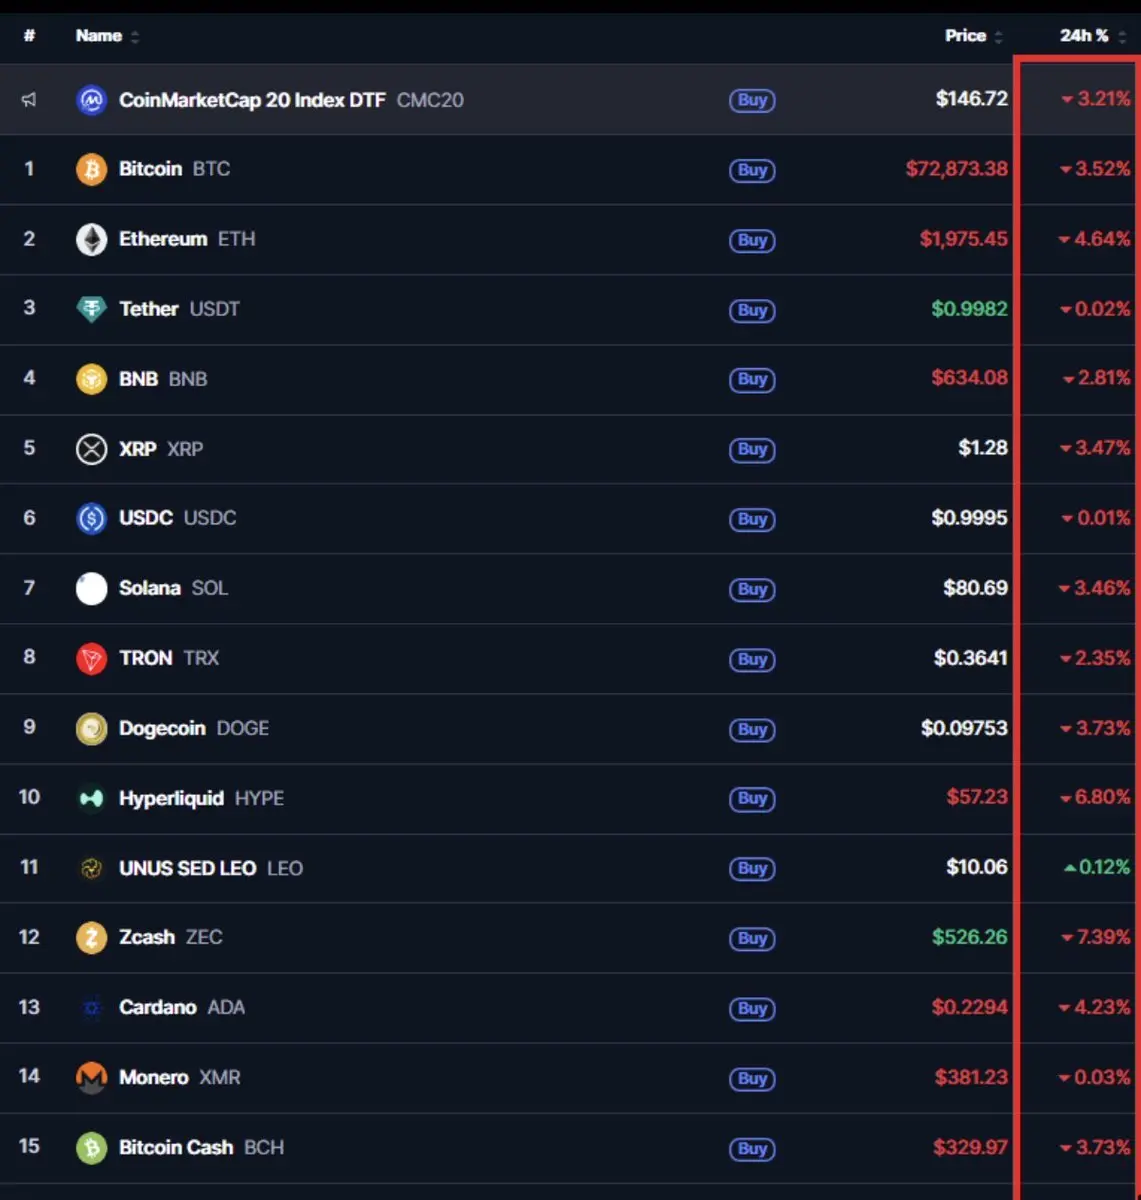
Task: Click the XRP coin icon
Action: coord(91,449)
